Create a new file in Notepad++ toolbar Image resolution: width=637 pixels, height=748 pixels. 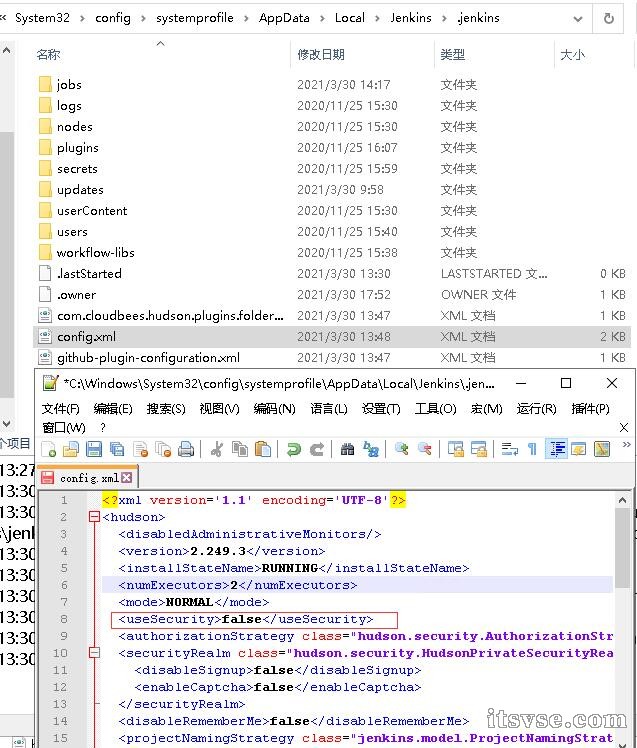48,449
